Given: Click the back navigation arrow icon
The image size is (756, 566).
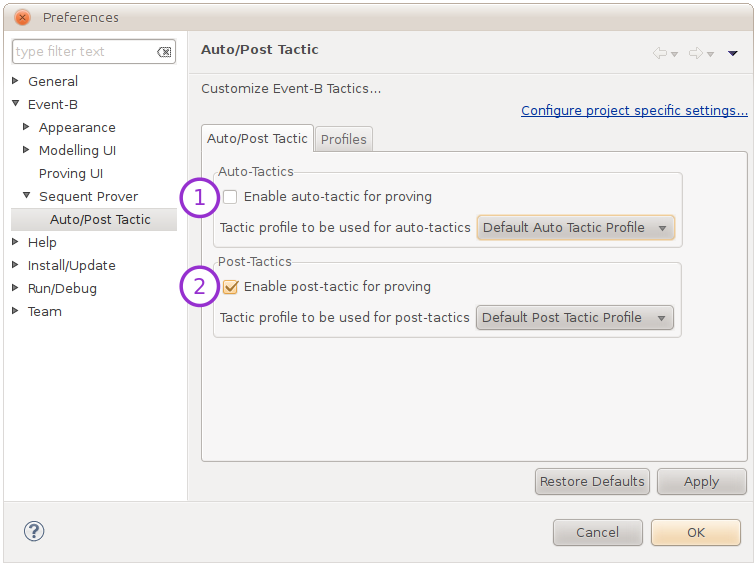Looking at the screenshot, I should [660, 53].
